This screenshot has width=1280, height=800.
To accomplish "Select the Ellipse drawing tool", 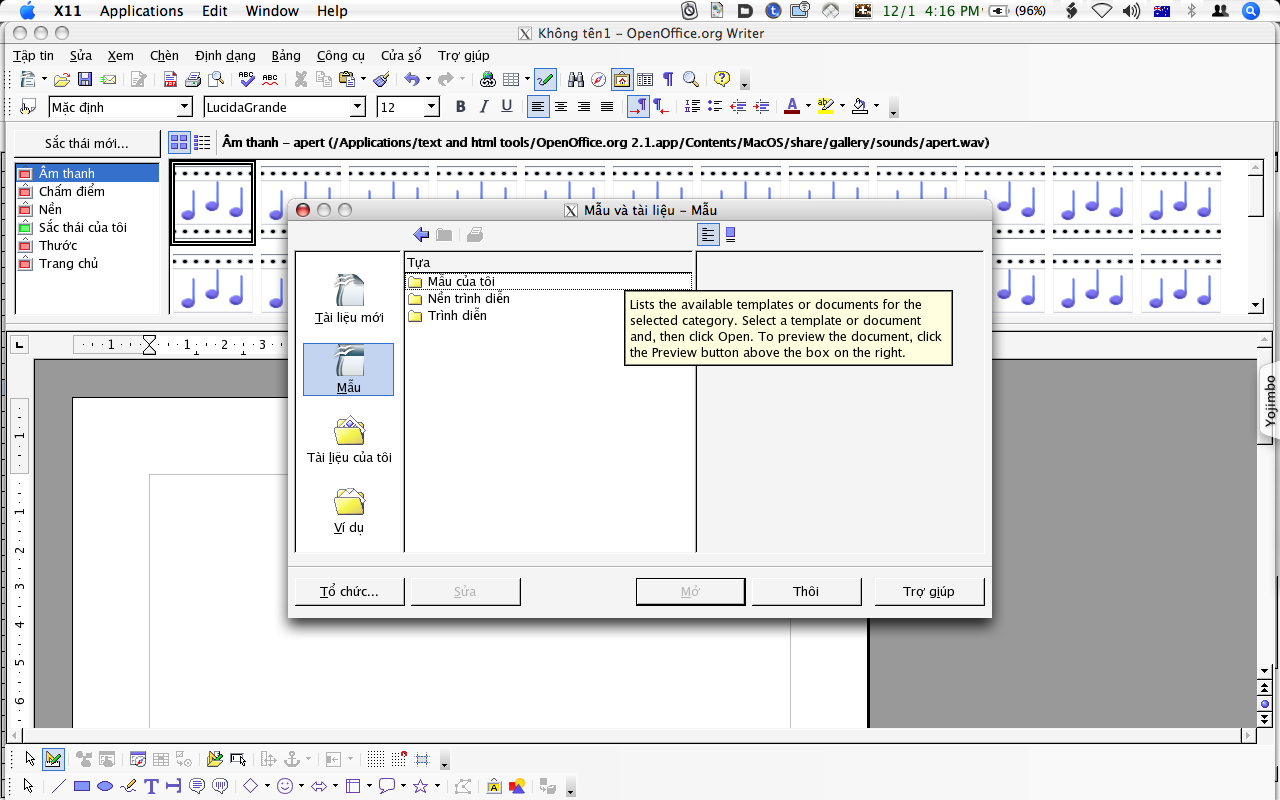I will [105, 786].
